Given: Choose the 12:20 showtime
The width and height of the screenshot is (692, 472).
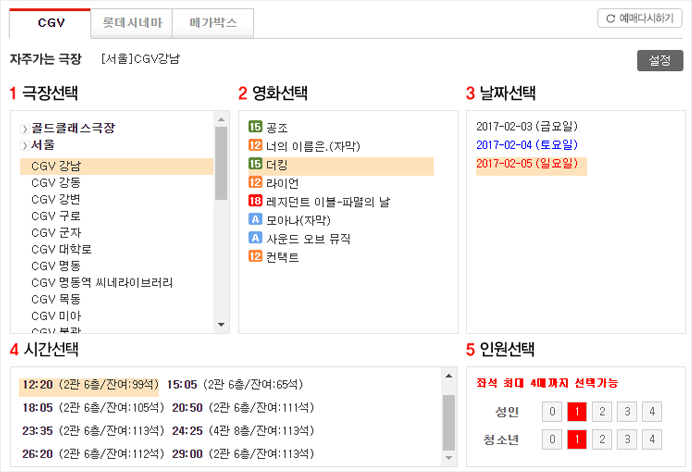Looking at the screenshot, I should 89,385.
